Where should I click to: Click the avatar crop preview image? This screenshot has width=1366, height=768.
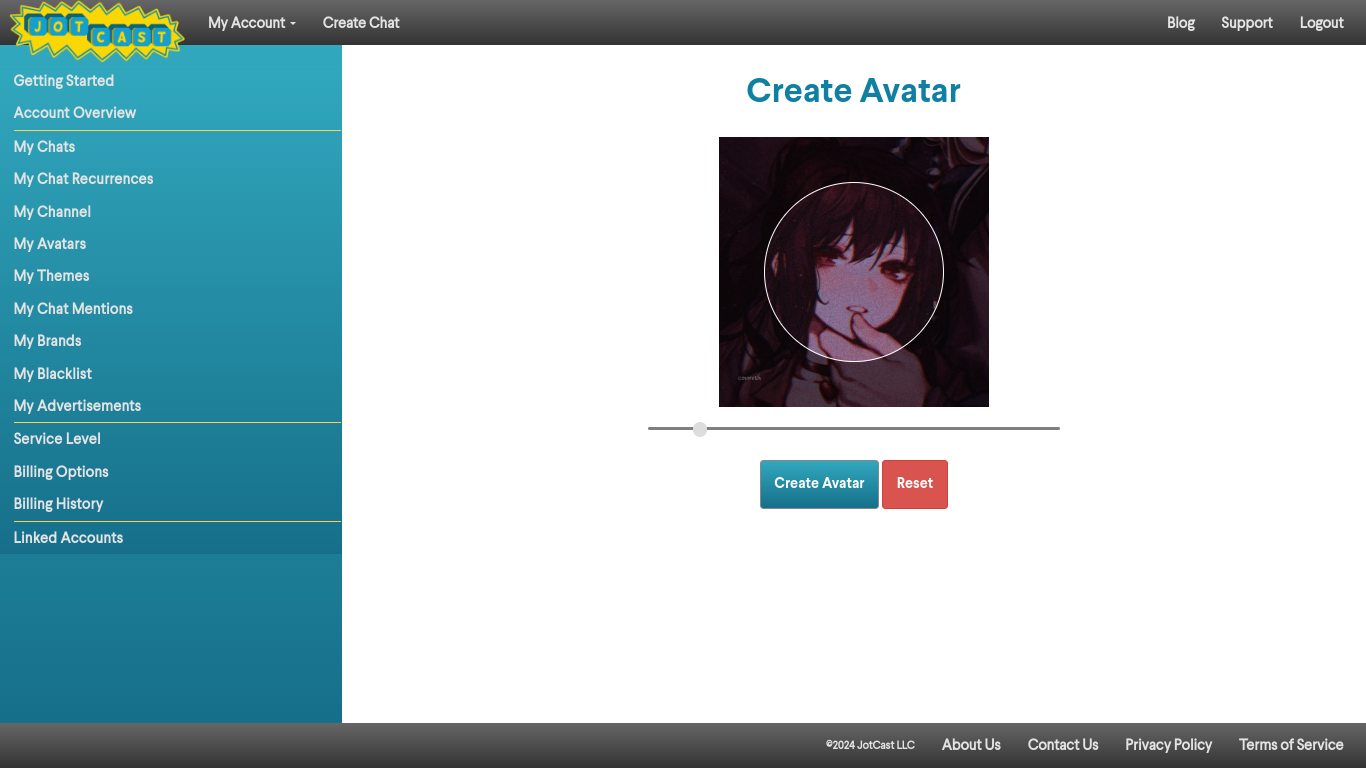pos(854,272)
